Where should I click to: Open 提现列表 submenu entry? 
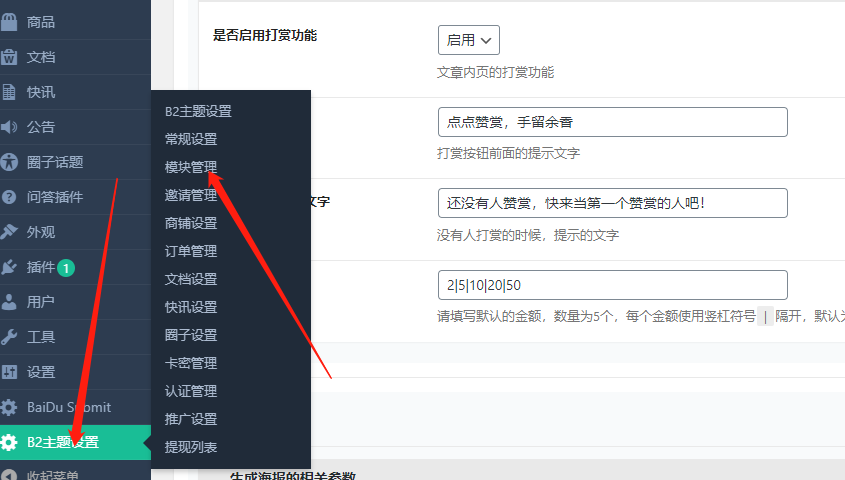point(190,447)
